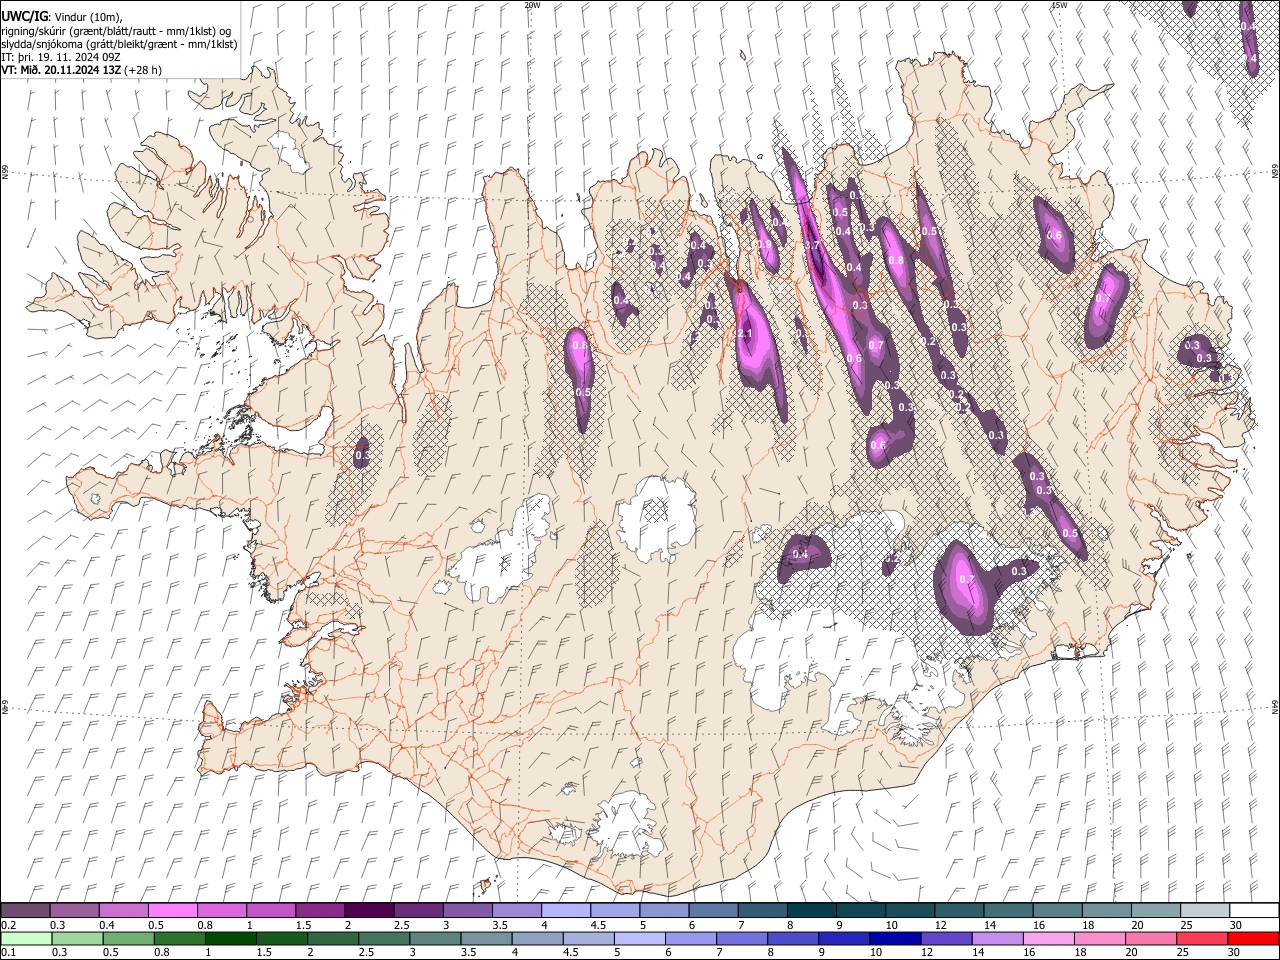Screen dimensions: 1280x960
Task: Click the dark blue swatch between 10 and 12 in lower legend row
Action: click(x=893, y=938)
